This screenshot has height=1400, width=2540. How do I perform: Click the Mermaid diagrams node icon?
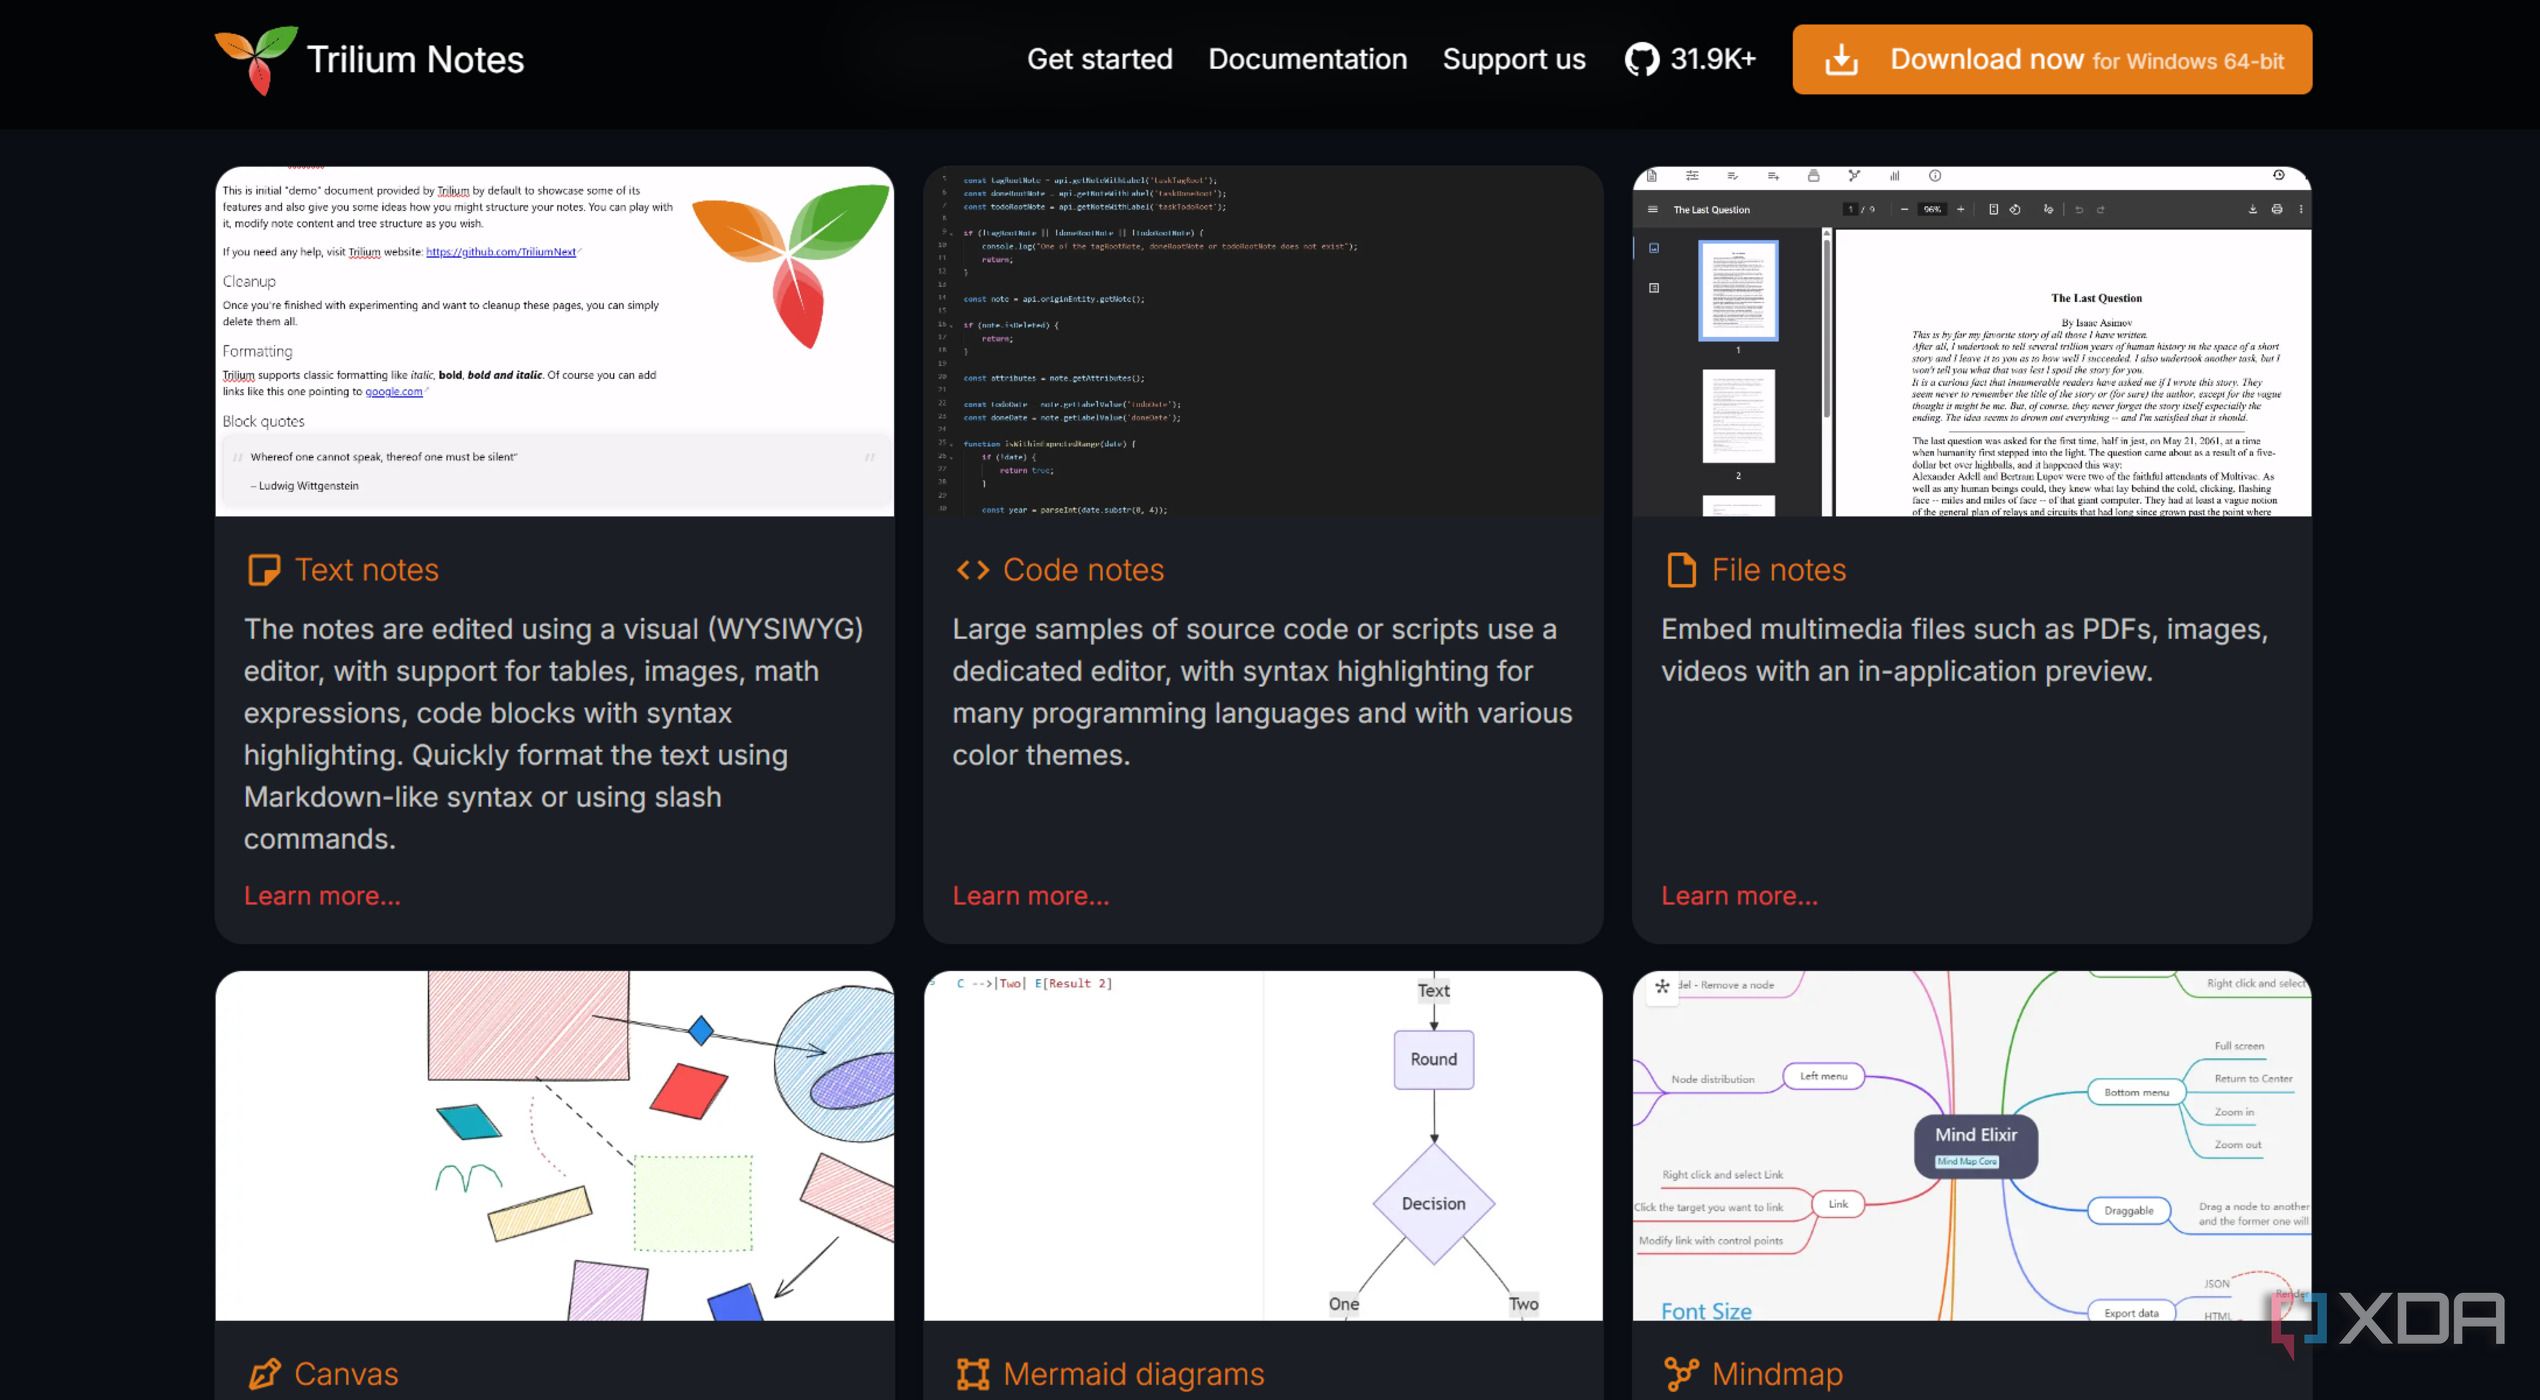pos(972,1374)
